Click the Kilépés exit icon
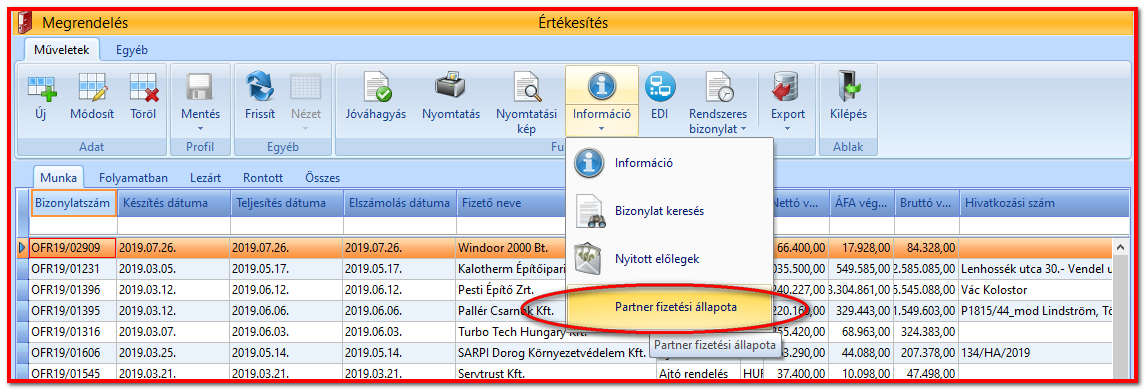The width and height of the screenshot is (1145, 390). click(848, 87)
